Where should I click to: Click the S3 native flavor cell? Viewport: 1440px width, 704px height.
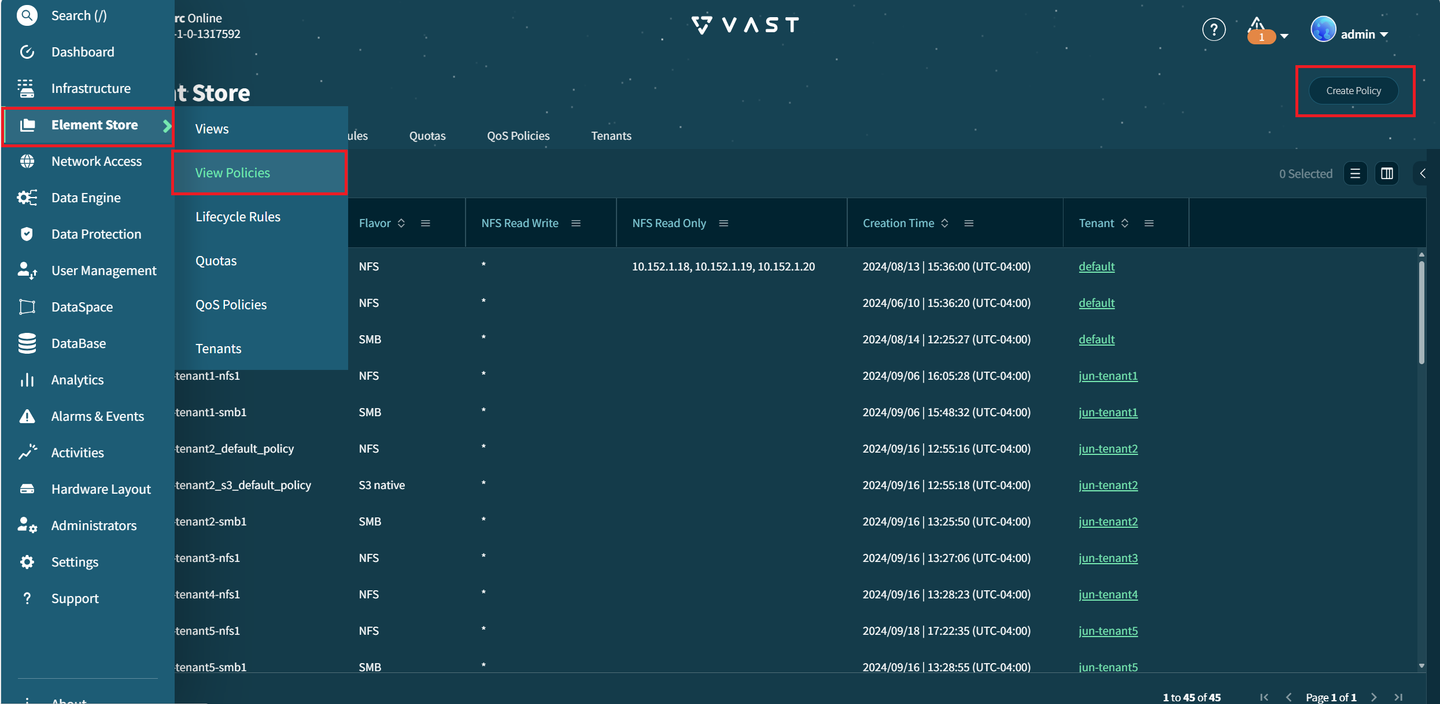point(382,485)
